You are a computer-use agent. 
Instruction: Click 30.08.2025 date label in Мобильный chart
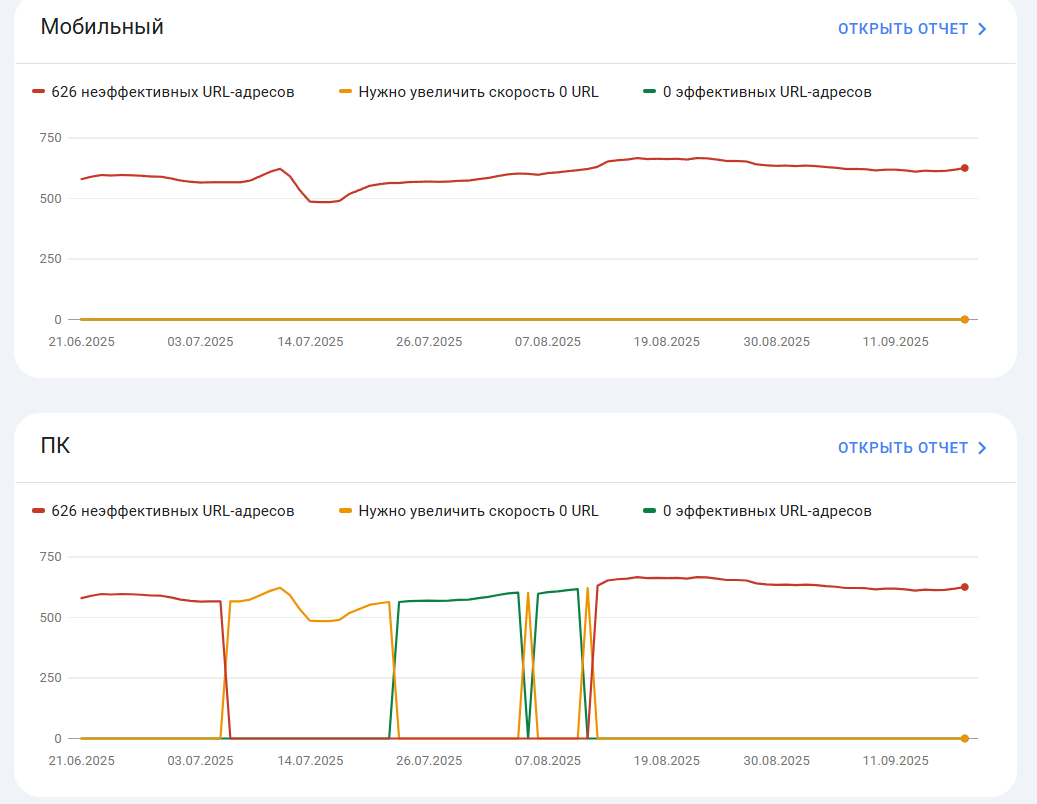tap(776, 342)
